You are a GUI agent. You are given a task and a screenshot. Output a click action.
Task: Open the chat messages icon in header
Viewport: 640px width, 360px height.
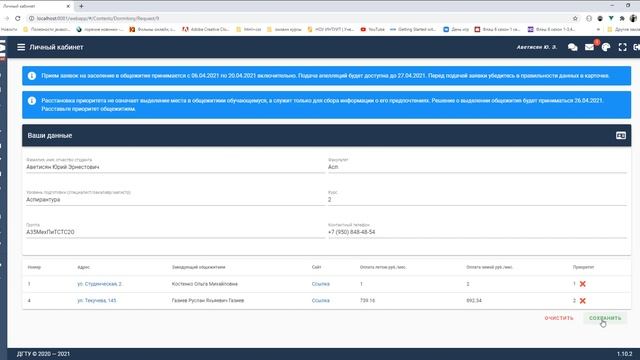click(572, 47)
